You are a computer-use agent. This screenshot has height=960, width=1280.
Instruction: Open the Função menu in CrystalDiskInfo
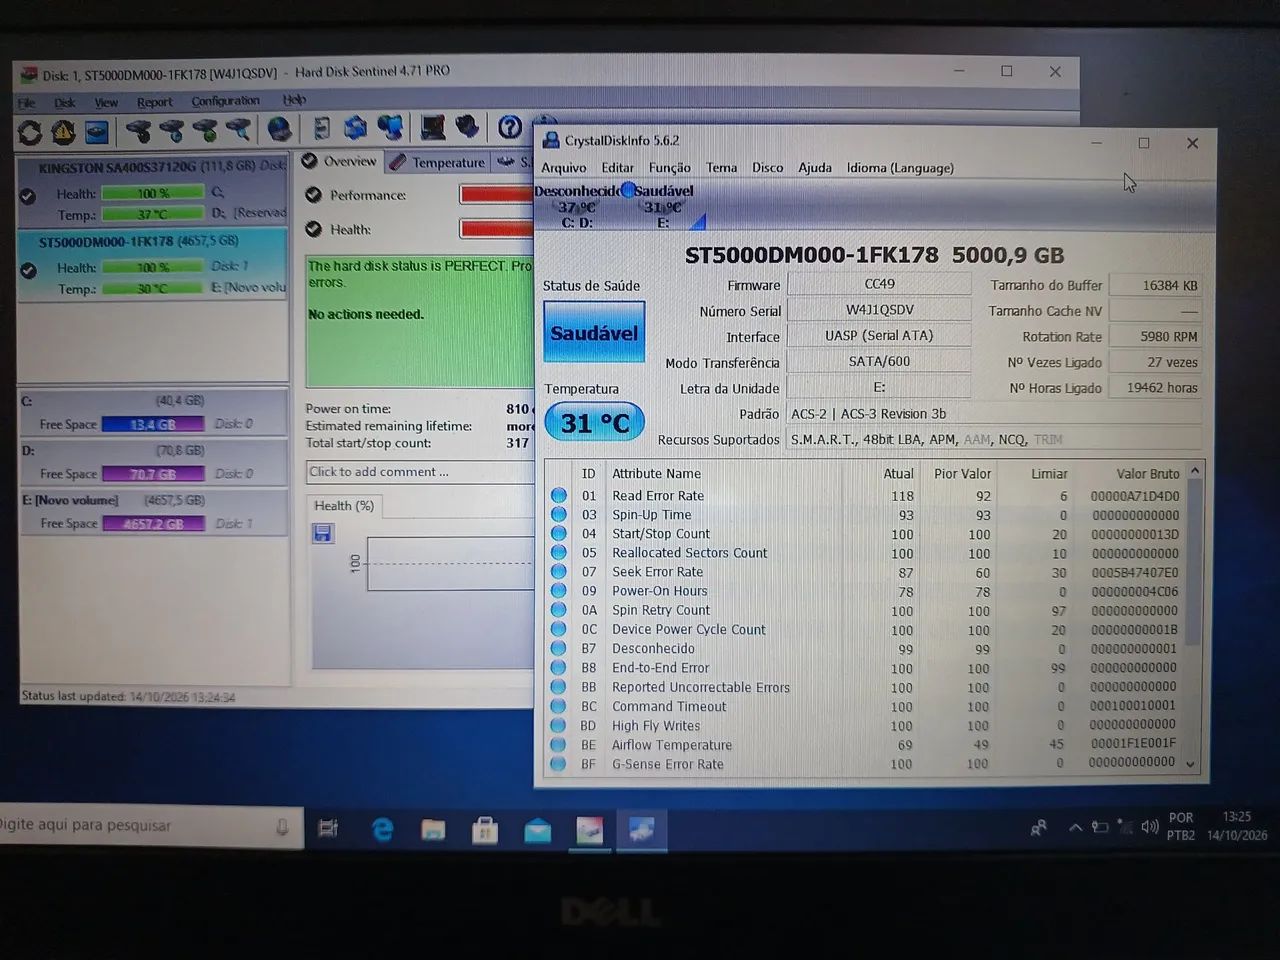pyautogui.click(x=670, y=168)
